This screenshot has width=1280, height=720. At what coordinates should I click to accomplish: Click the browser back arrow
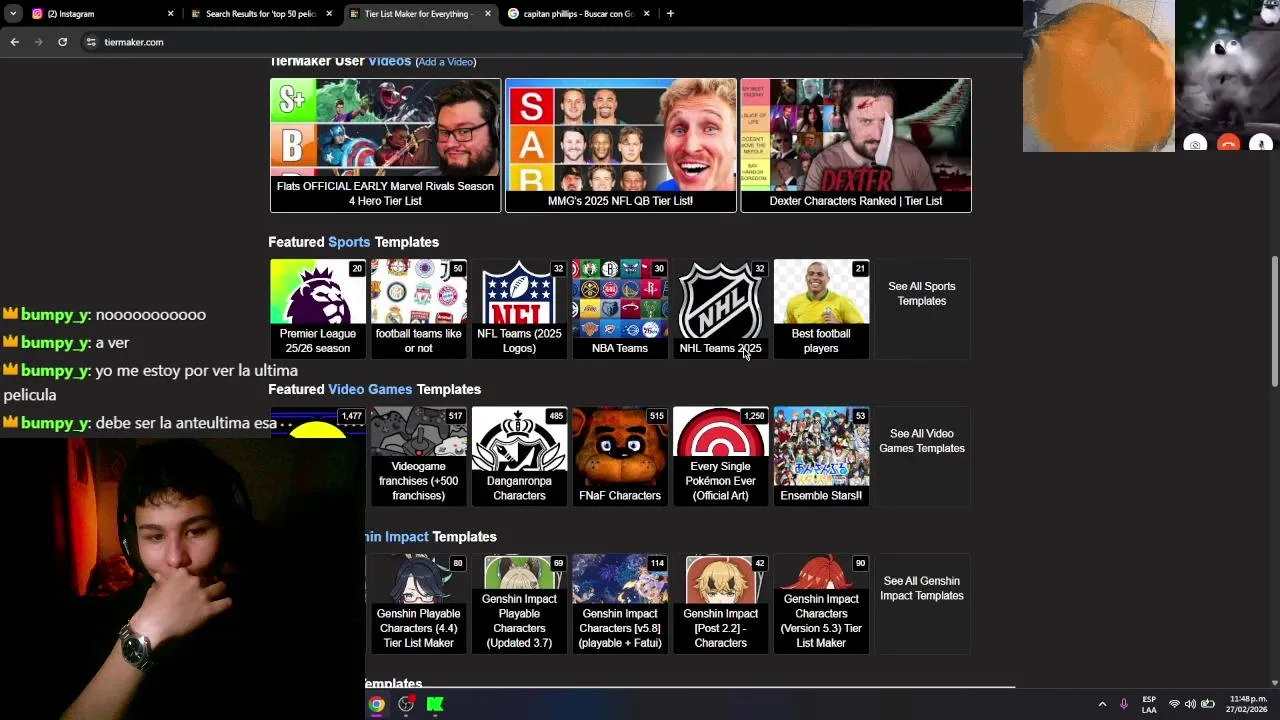15,42
